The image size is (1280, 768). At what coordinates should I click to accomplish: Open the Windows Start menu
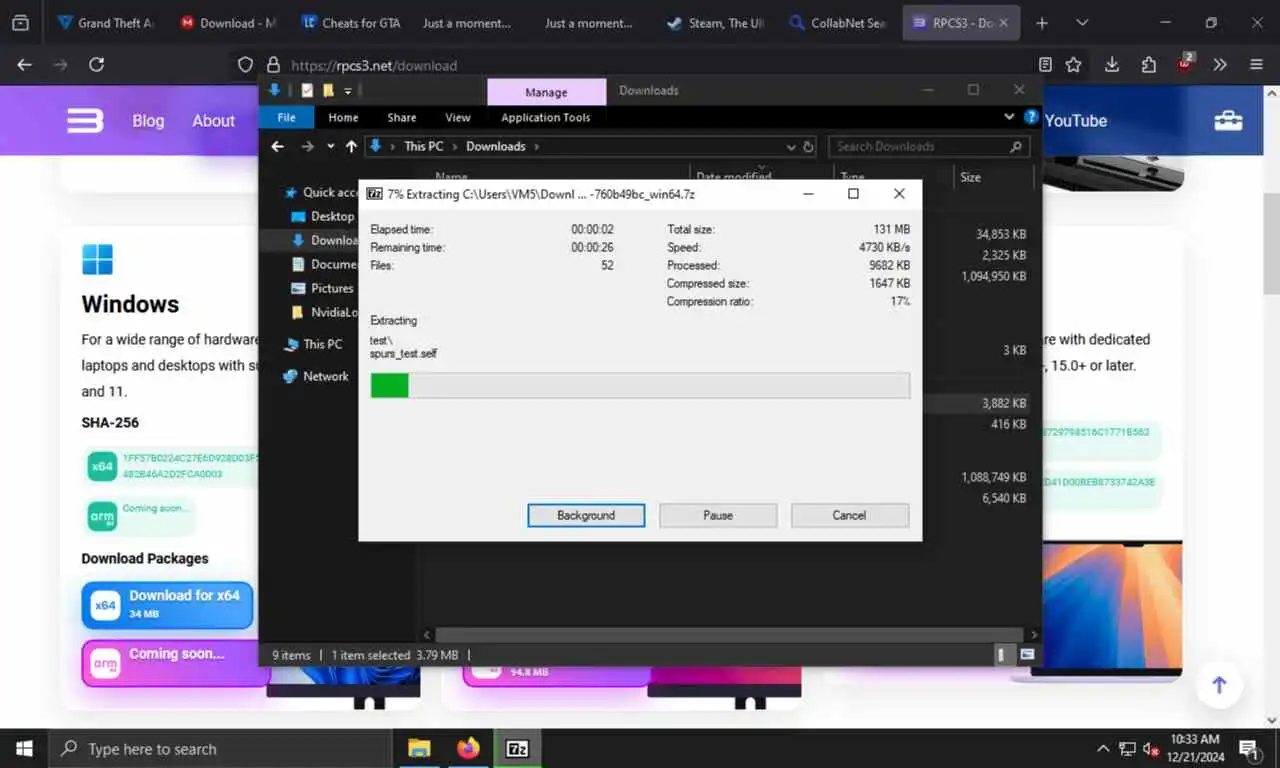(24, 748)
